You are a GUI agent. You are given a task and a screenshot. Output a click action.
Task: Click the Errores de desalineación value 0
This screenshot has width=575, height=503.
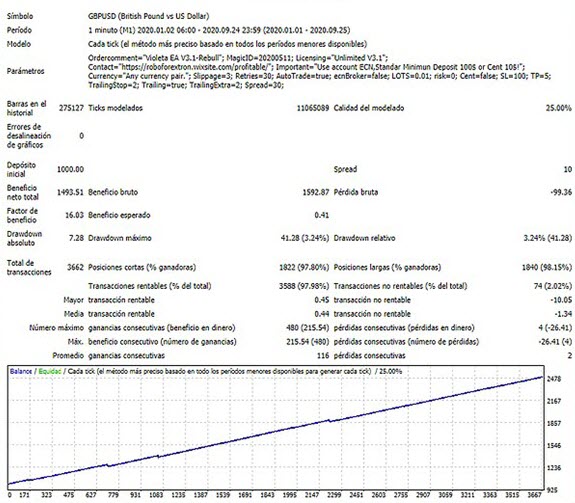click(x=81, y=136)
